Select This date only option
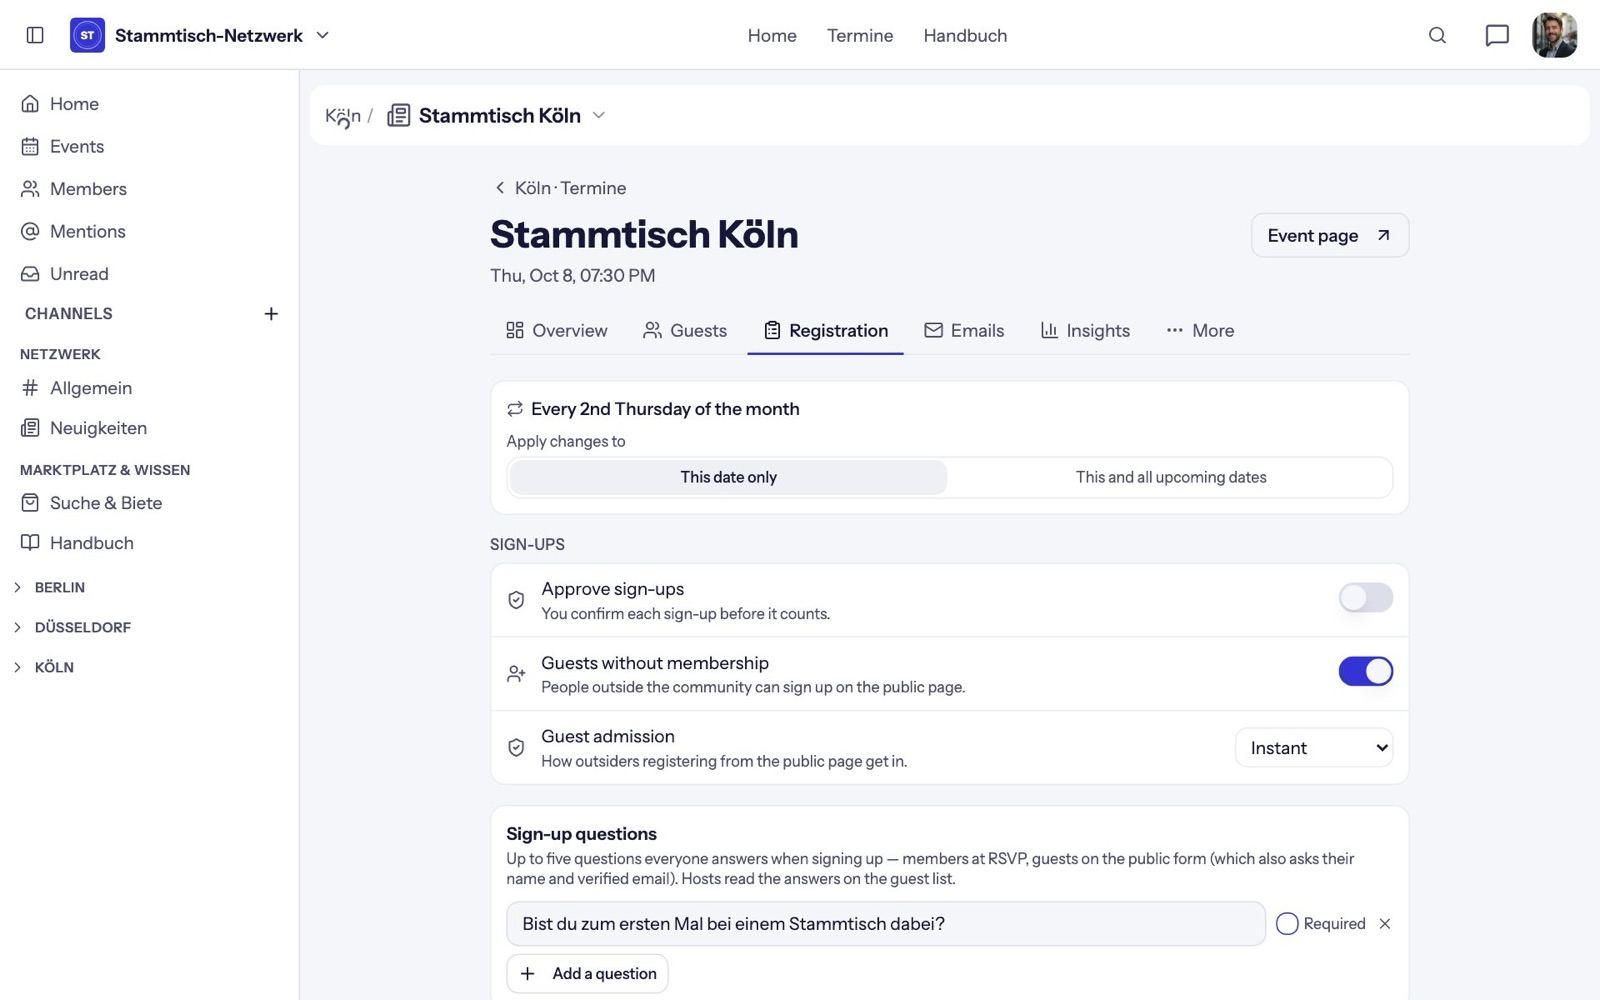The width and height of the screenshot is (1600, 1000). click(x=728, y=477)
